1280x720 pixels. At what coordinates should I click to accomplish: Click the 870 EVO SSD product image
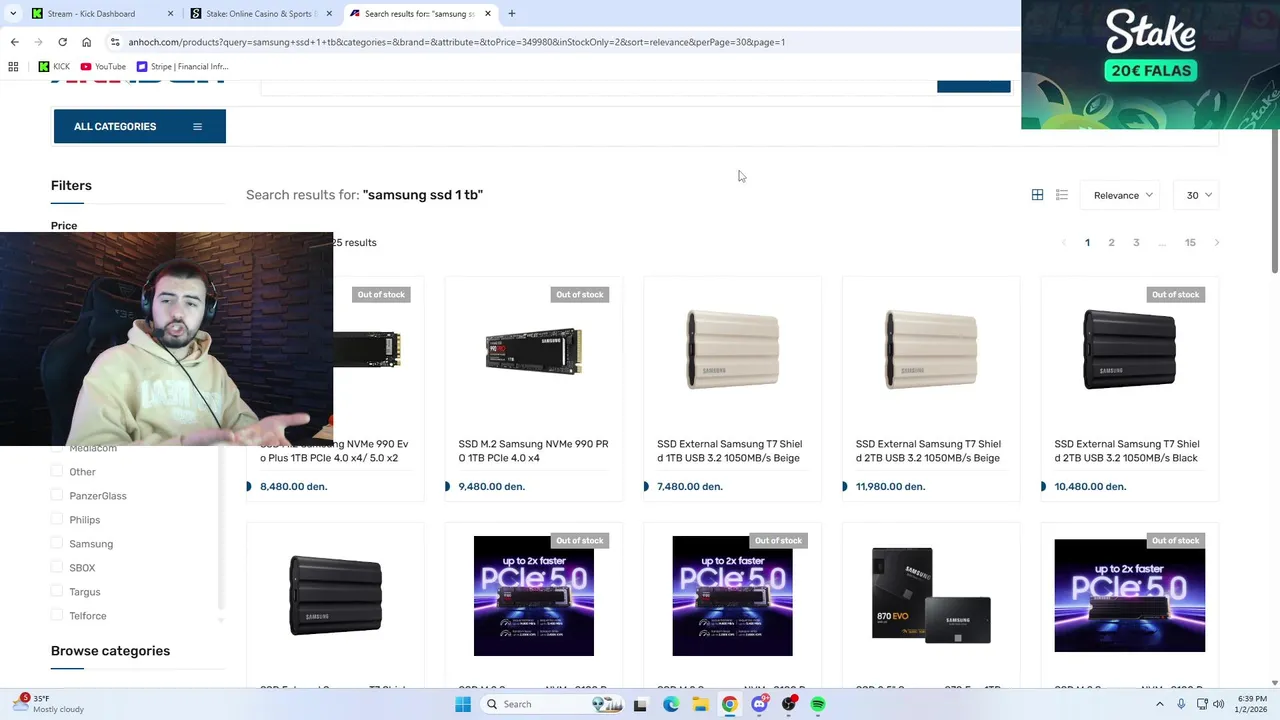coord(931,596)
